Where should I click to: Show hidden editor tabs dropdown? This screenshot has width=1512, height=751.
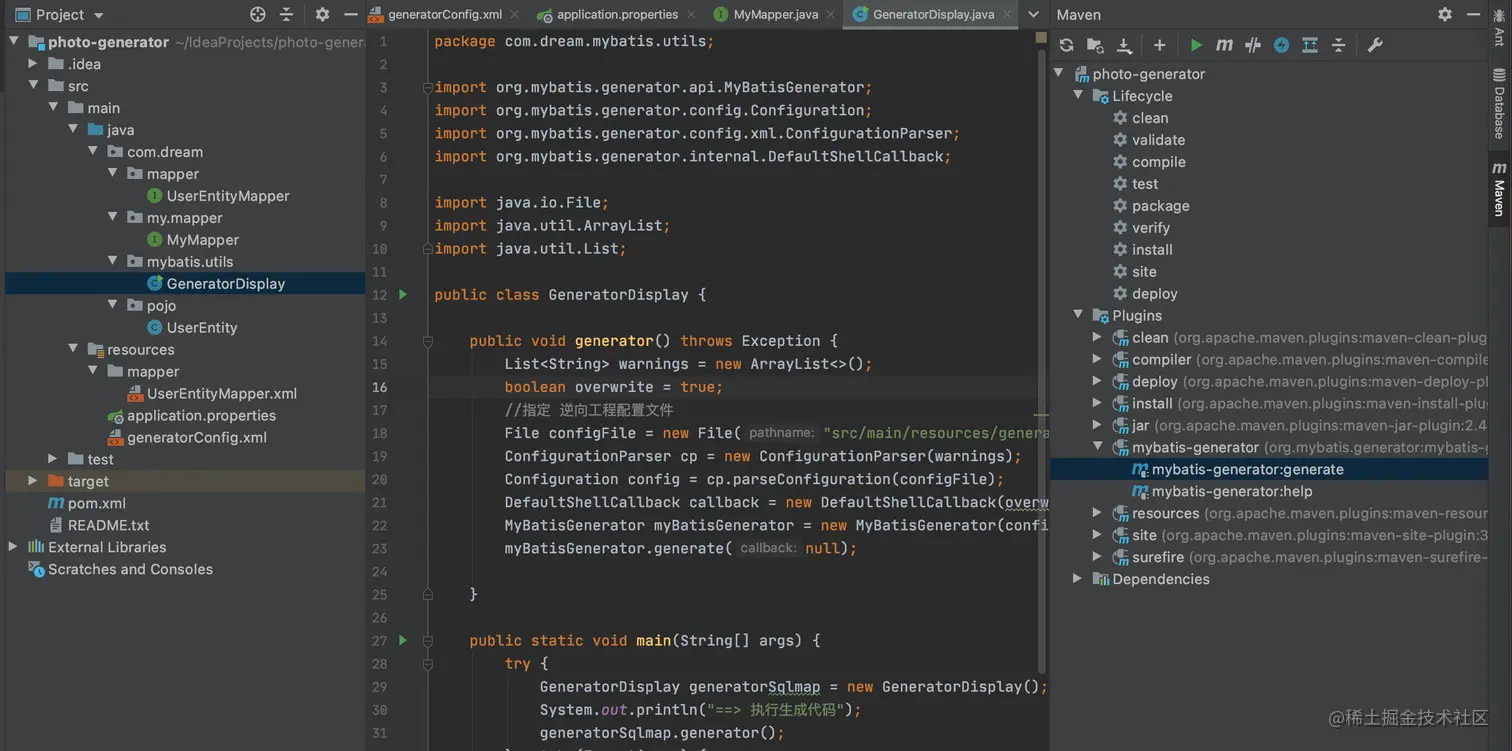pos(1034,14)
